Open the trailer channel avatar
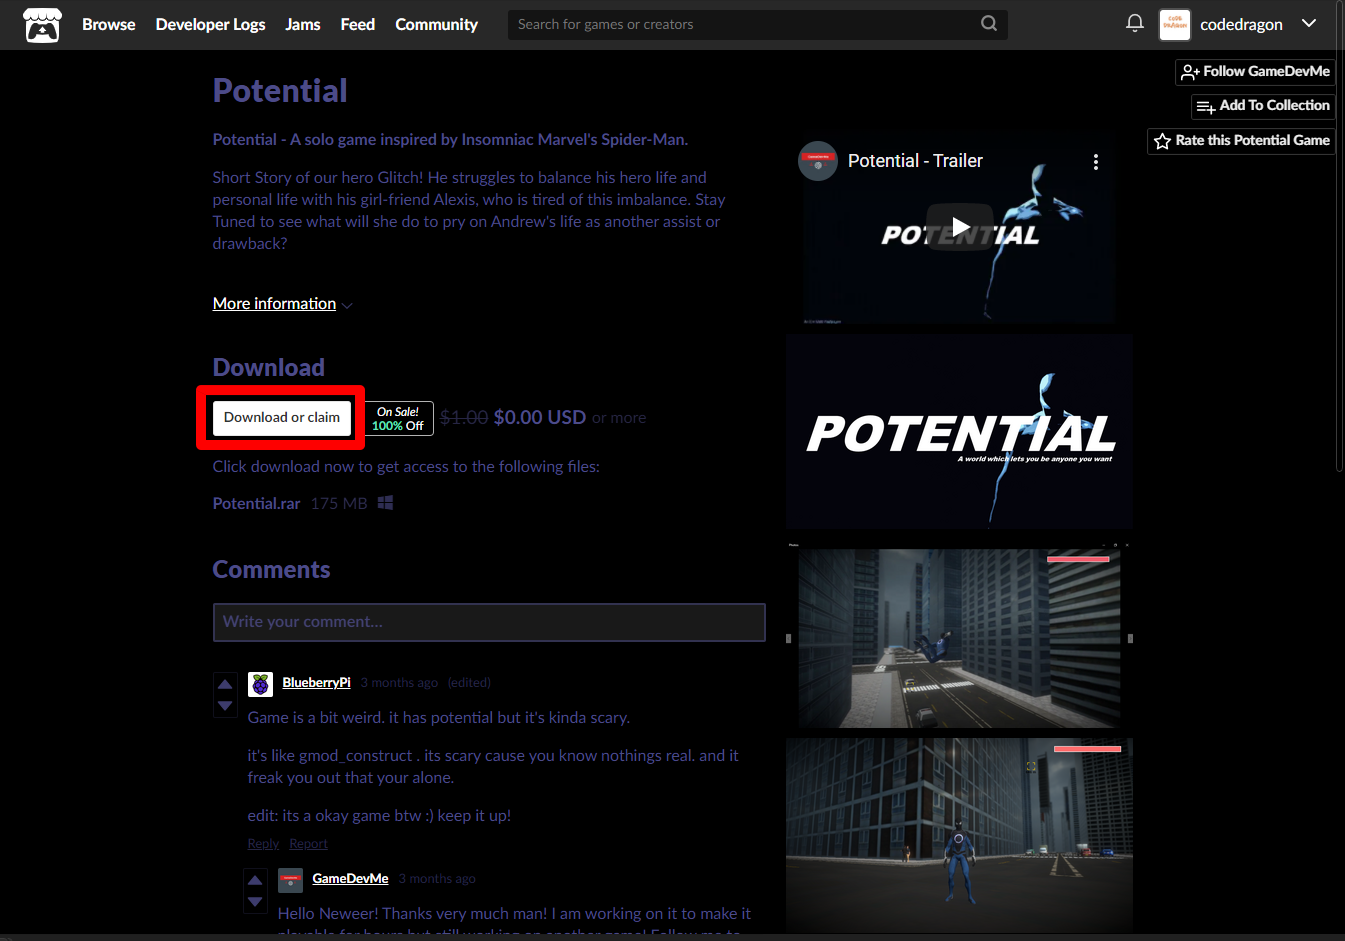 tap(818, 161)
